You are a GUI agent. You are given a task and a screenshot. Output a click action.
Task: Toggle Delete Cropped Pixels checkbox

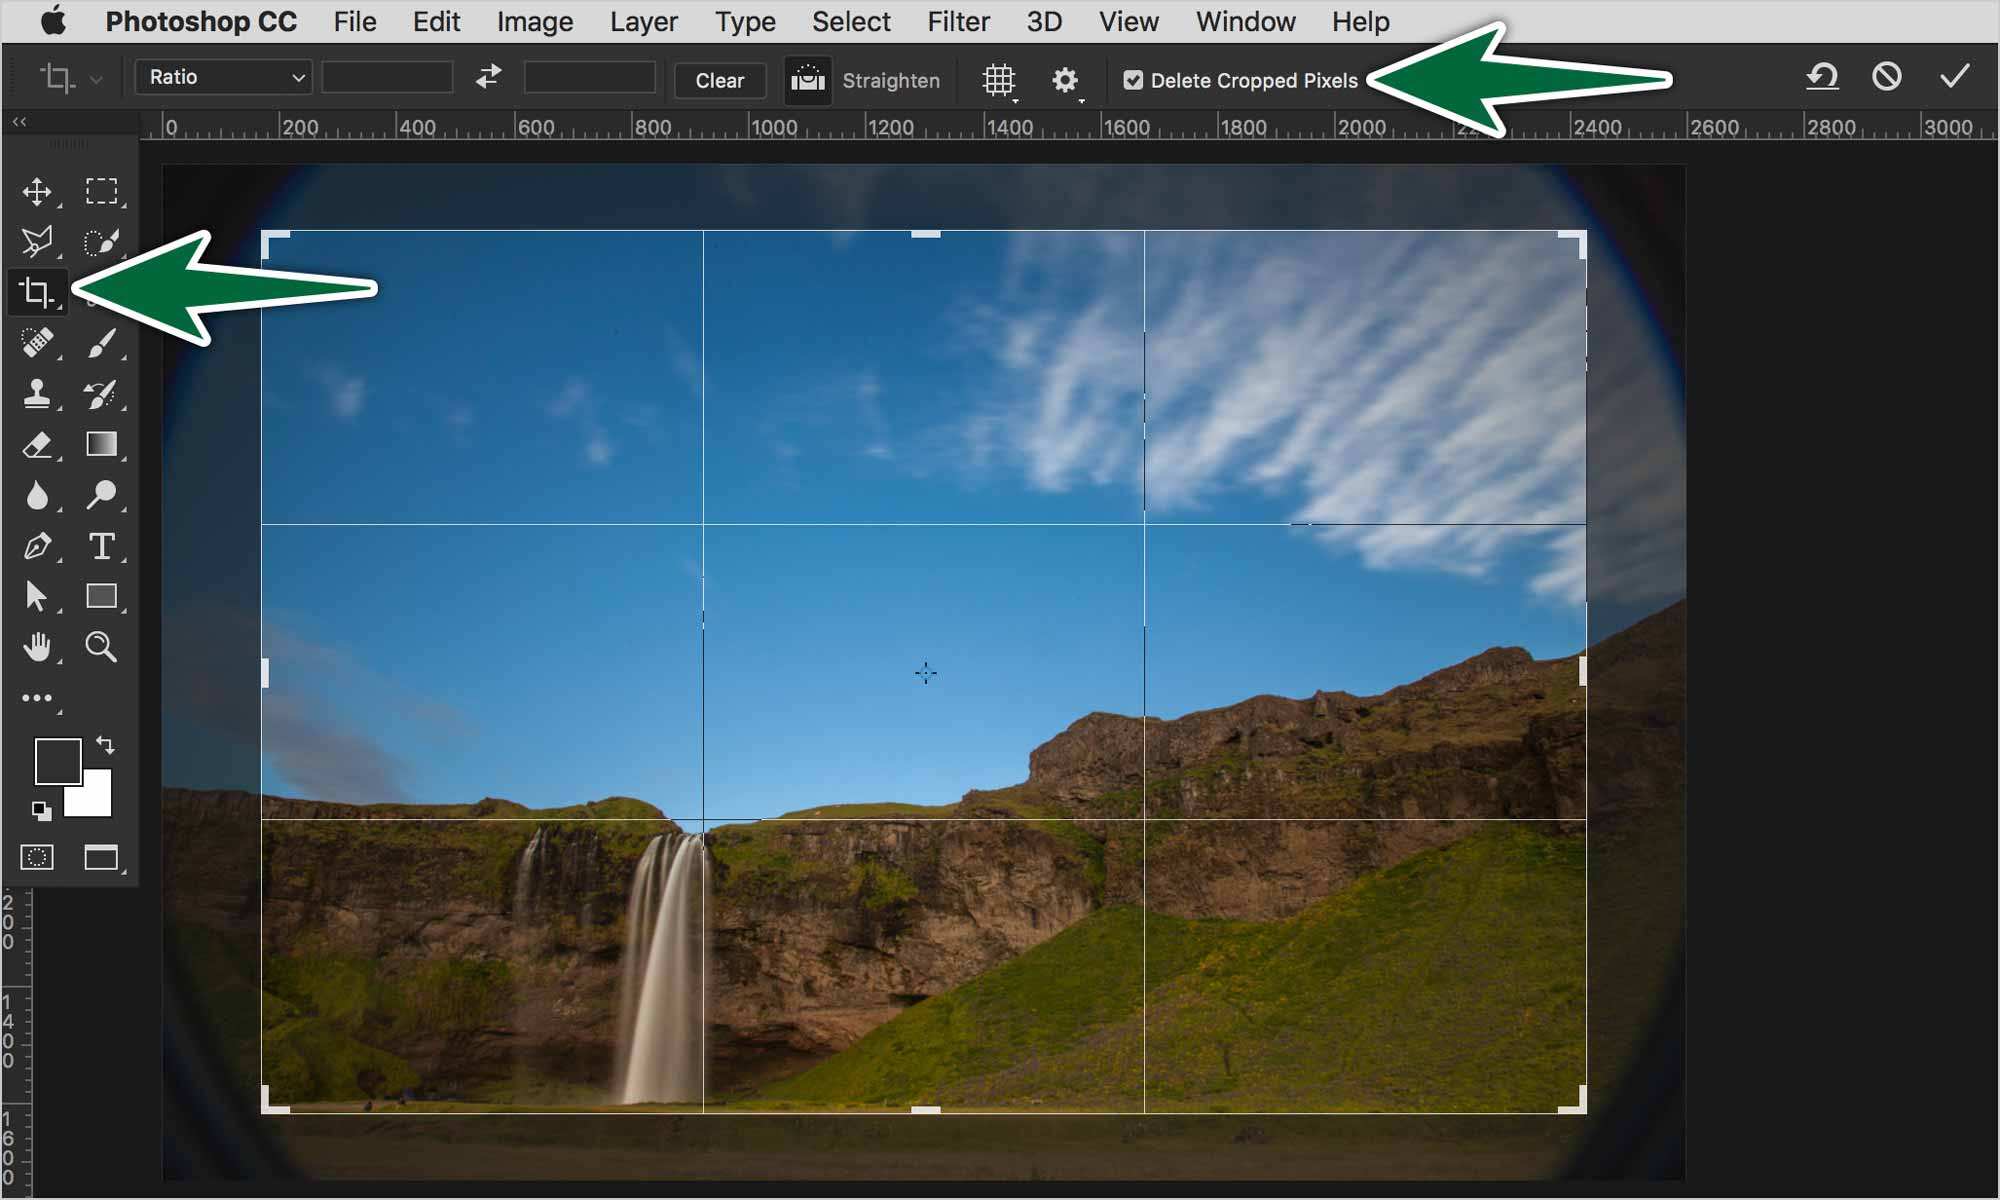1133,79
